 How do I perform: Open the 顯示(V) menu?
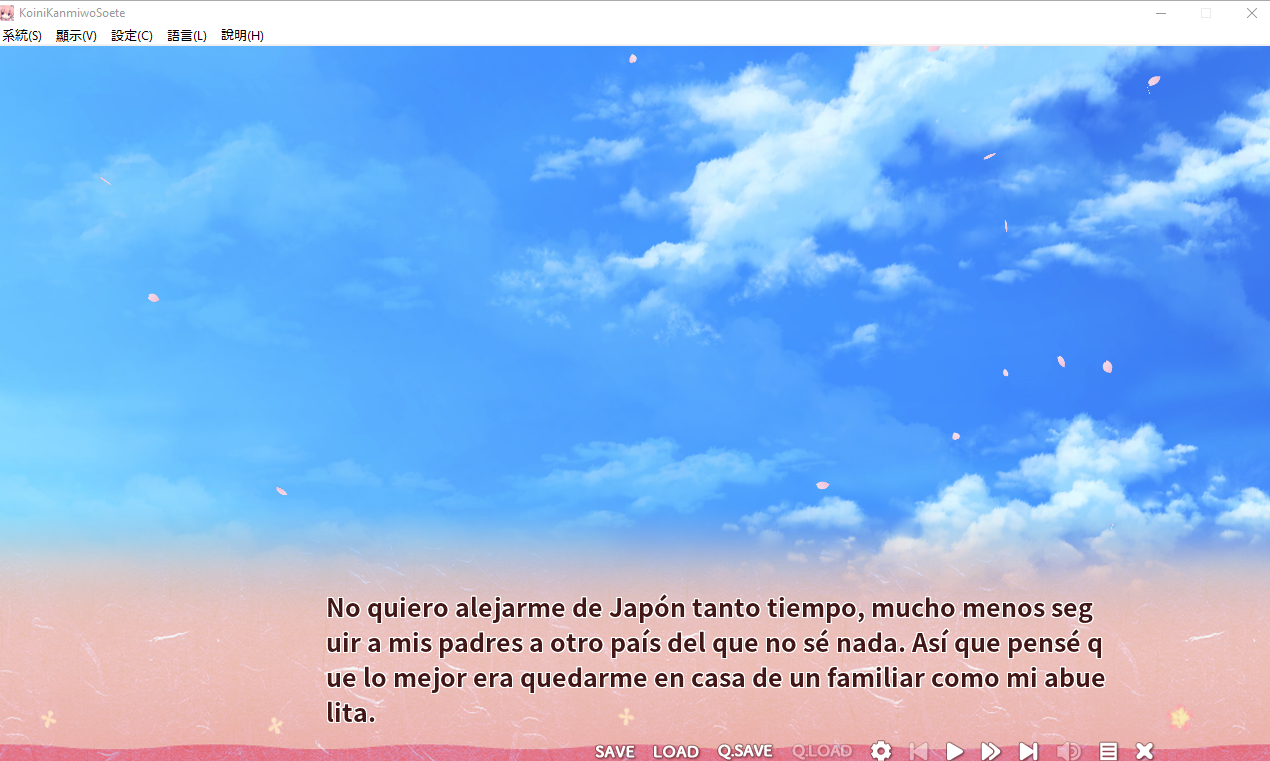77,35
